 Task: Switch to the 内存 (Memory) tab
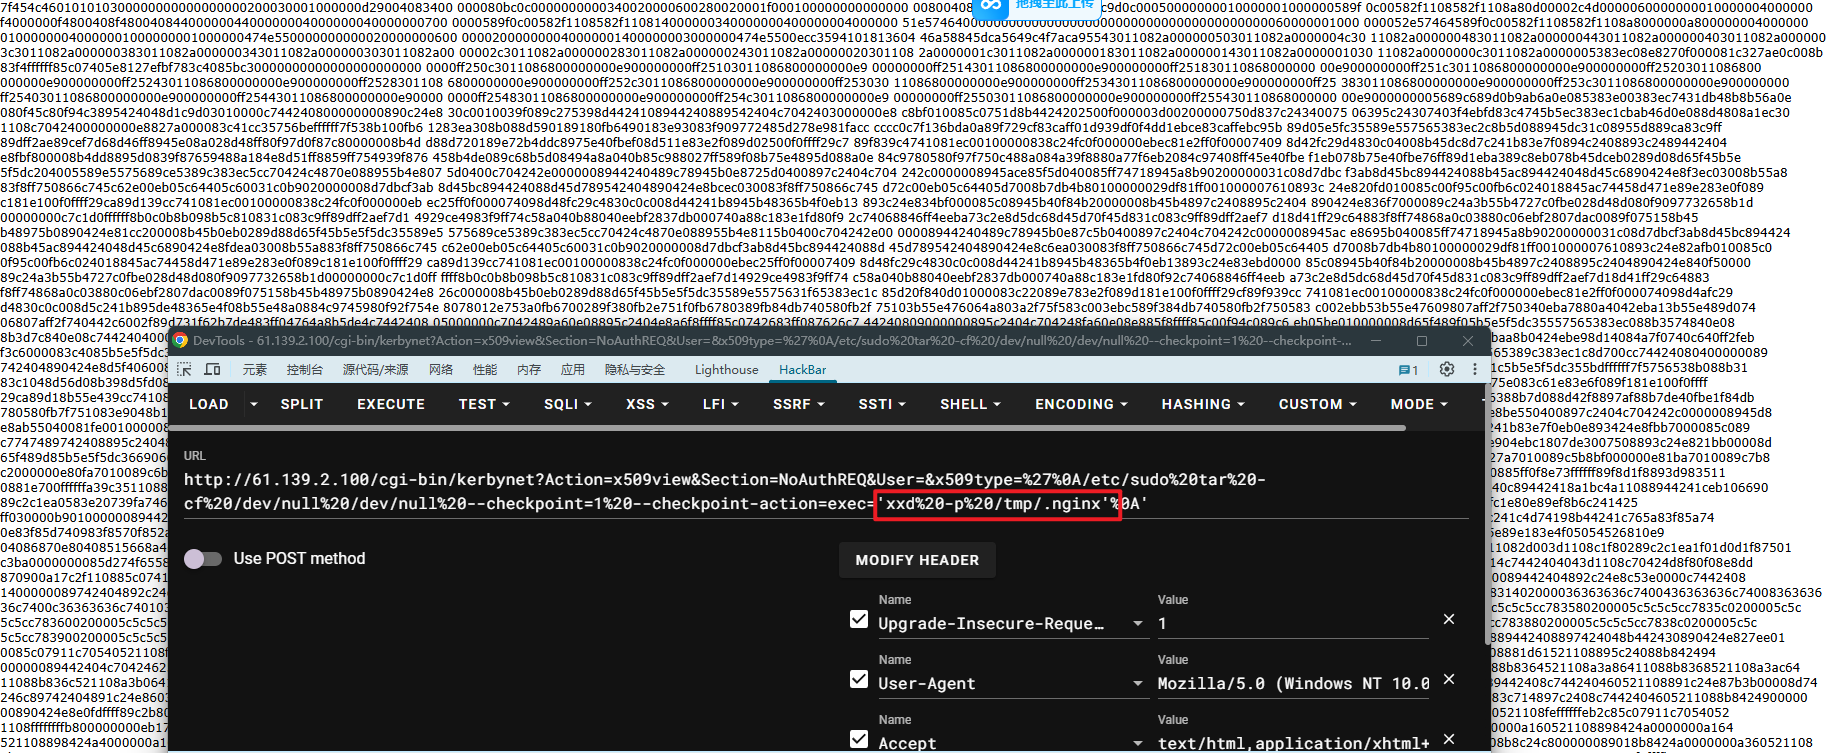click(529, 369)
